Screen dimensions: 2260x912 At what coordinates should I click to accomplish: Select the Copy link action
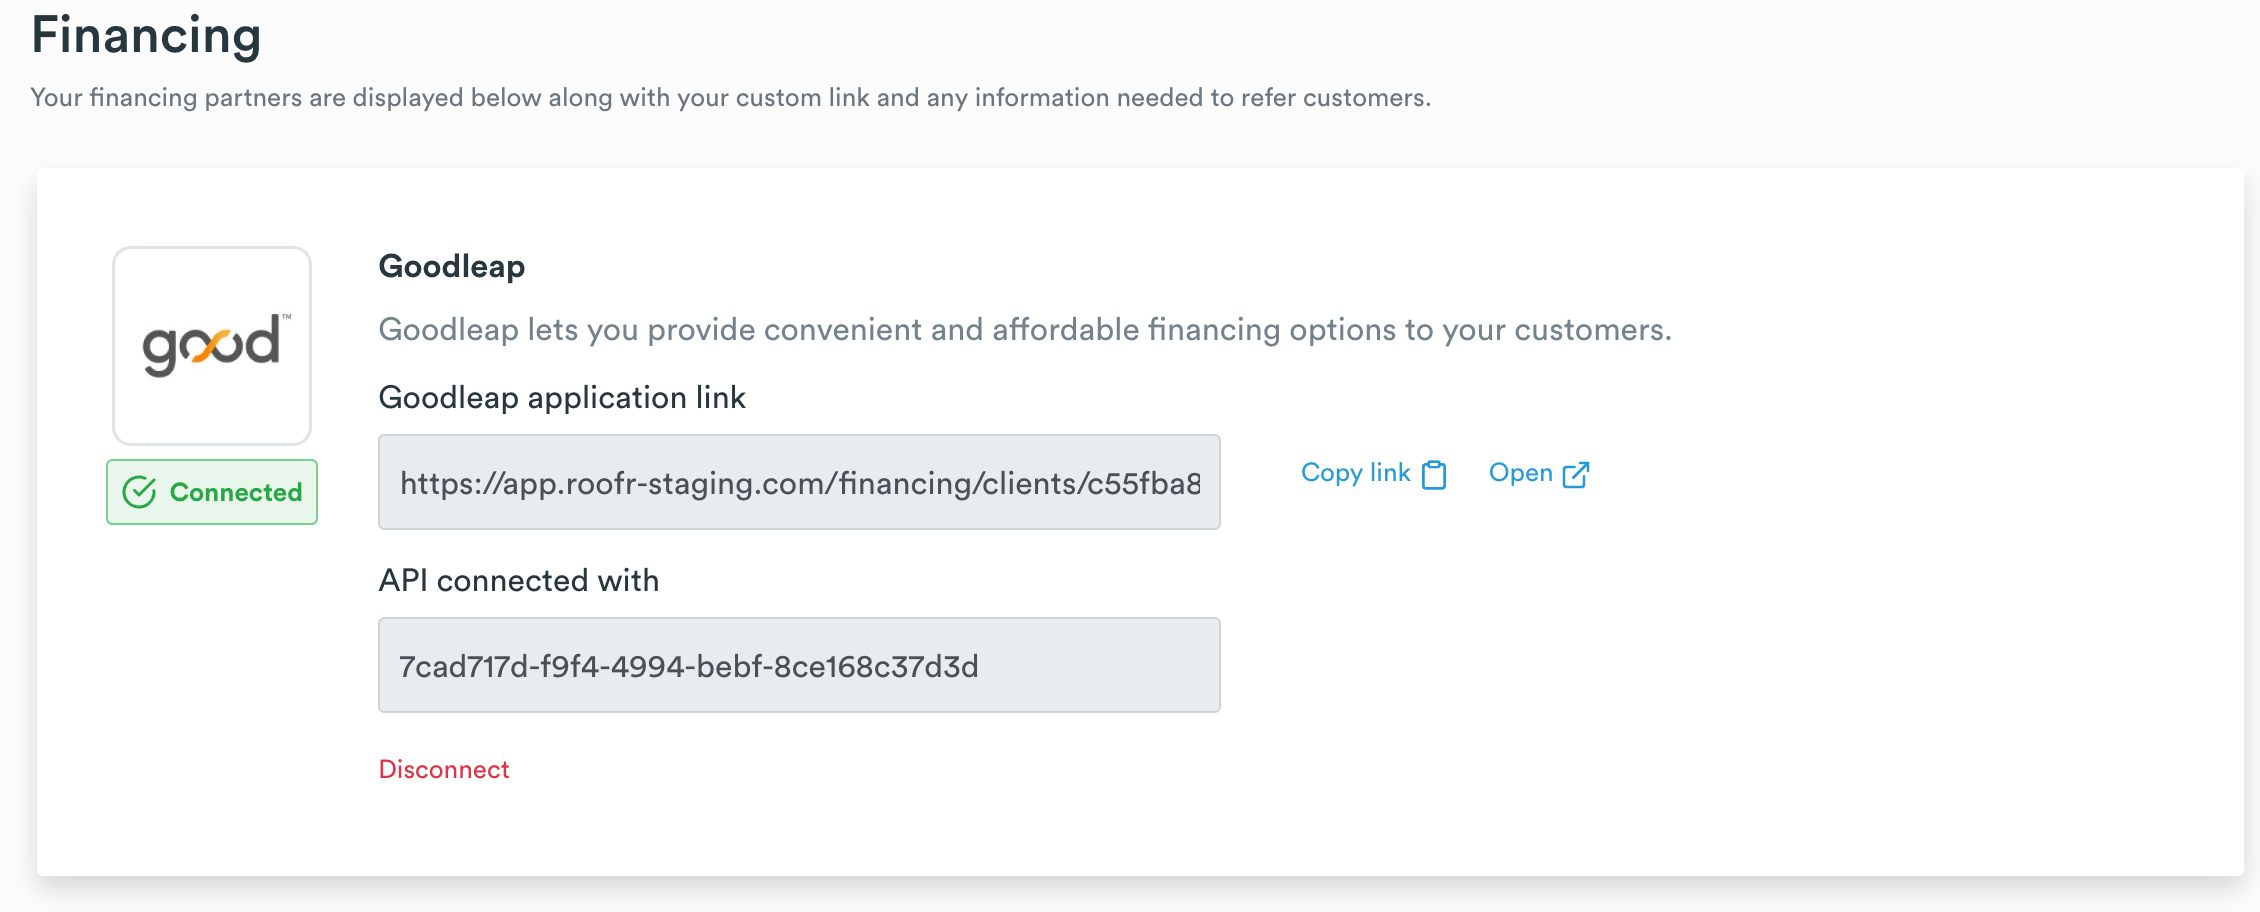click(1355, 472)
